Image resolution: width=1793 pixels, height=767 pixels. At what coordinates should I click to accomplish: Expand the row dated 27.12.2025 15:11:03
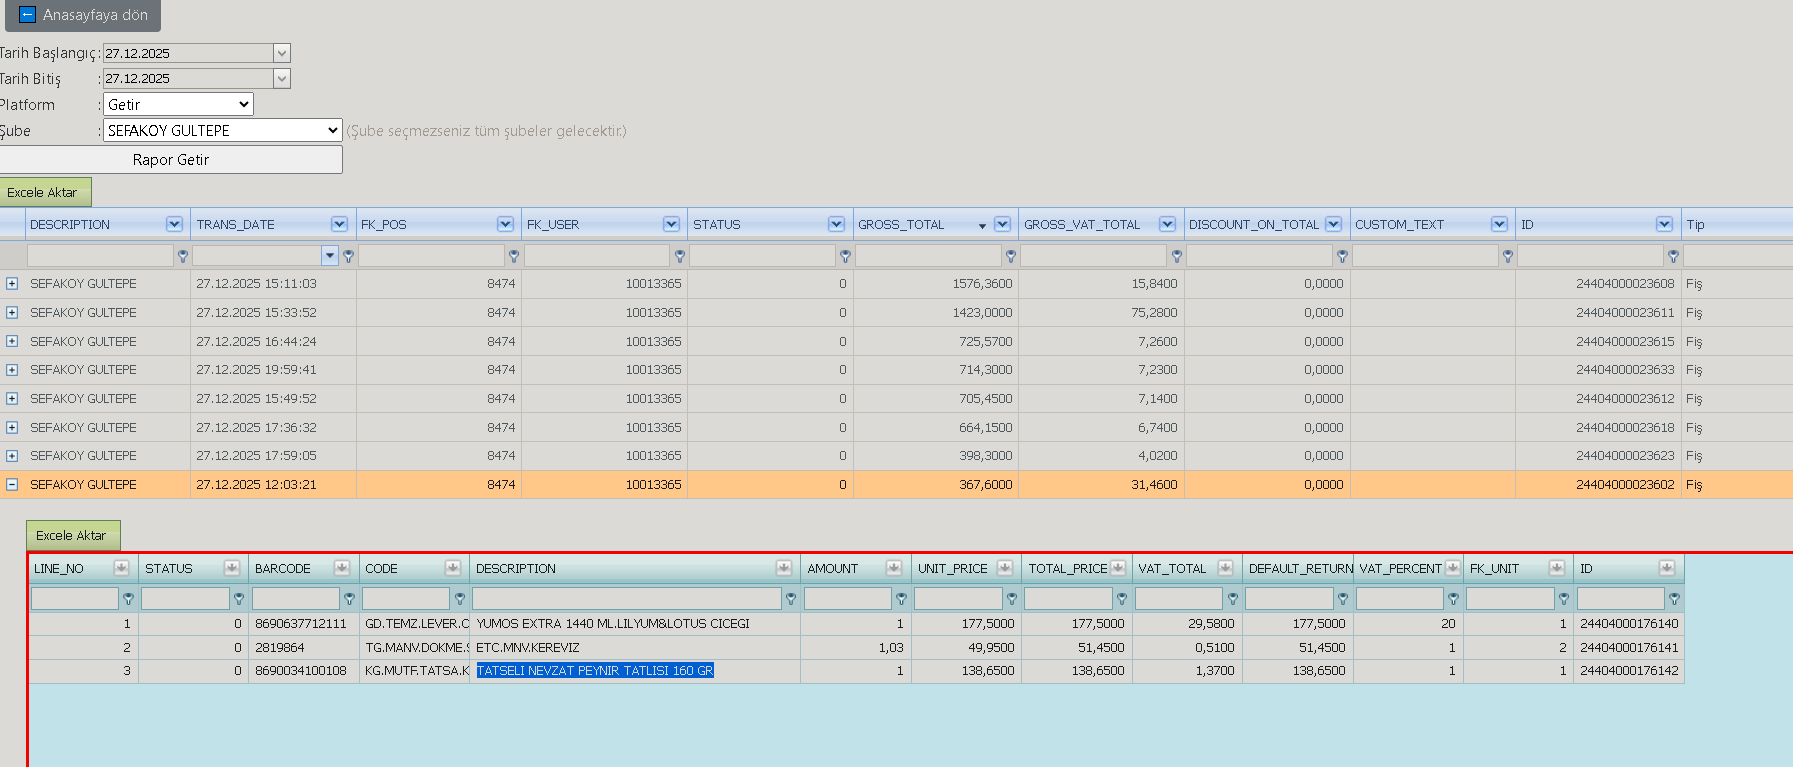click(12, 284)
